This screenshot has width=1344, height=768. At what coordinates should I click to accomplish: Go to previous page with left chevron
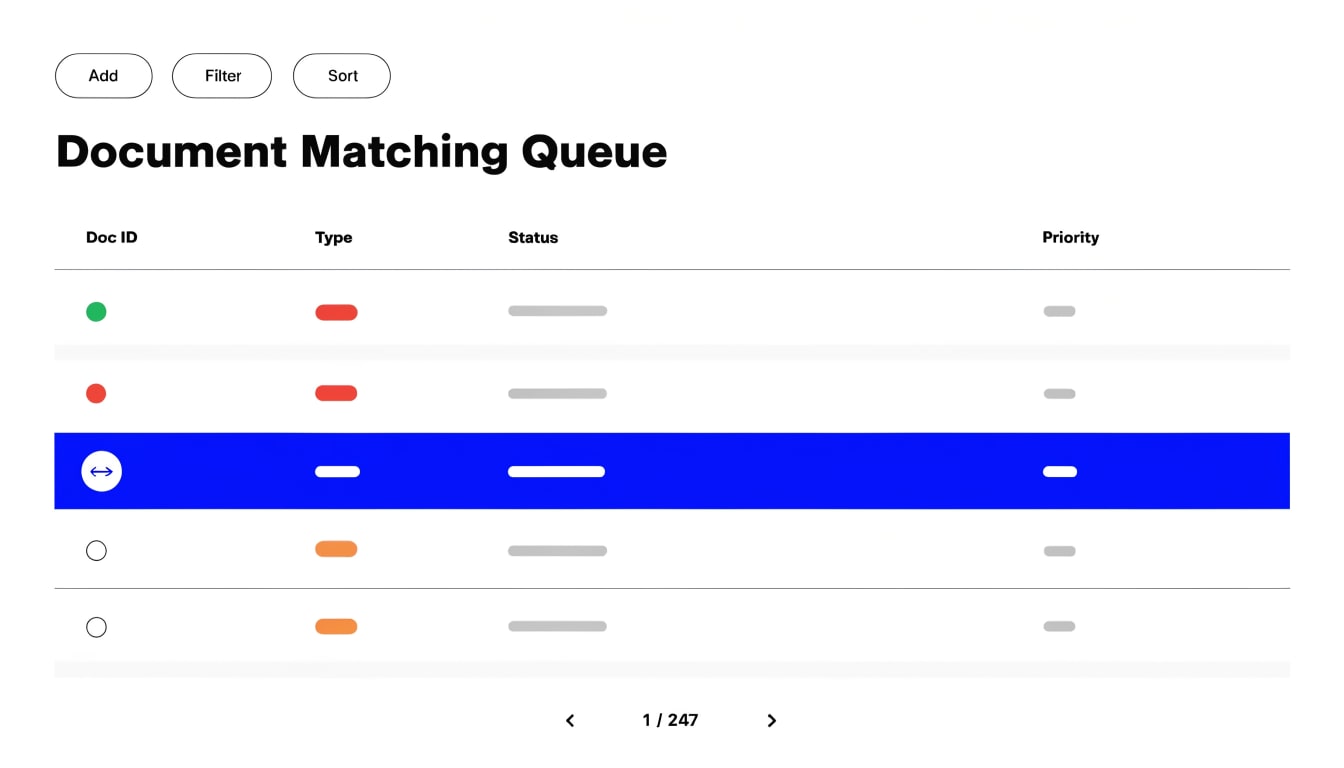[570, 721]
